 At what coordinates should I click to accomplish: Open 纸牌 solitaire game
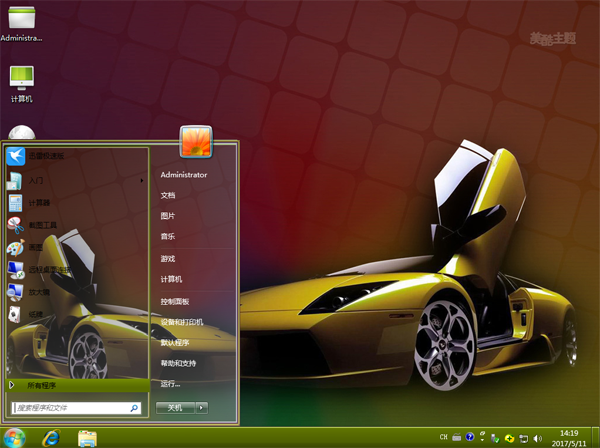click(x=36, y=314)
